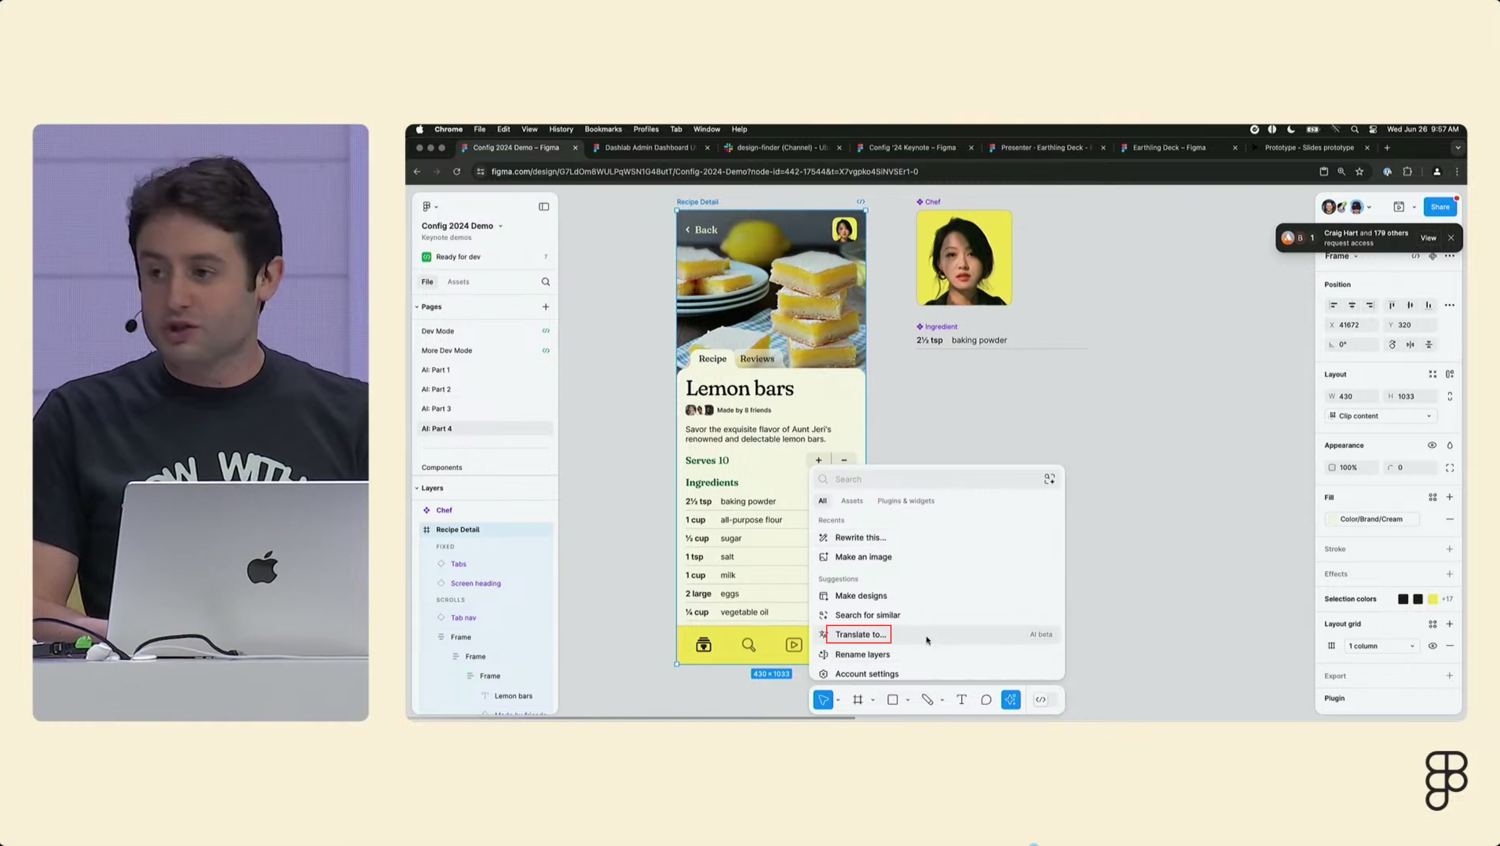This screenshot has width=1500, height=846.
Task: Pick the Pen tool in toolbar
Action: point(927,700)
